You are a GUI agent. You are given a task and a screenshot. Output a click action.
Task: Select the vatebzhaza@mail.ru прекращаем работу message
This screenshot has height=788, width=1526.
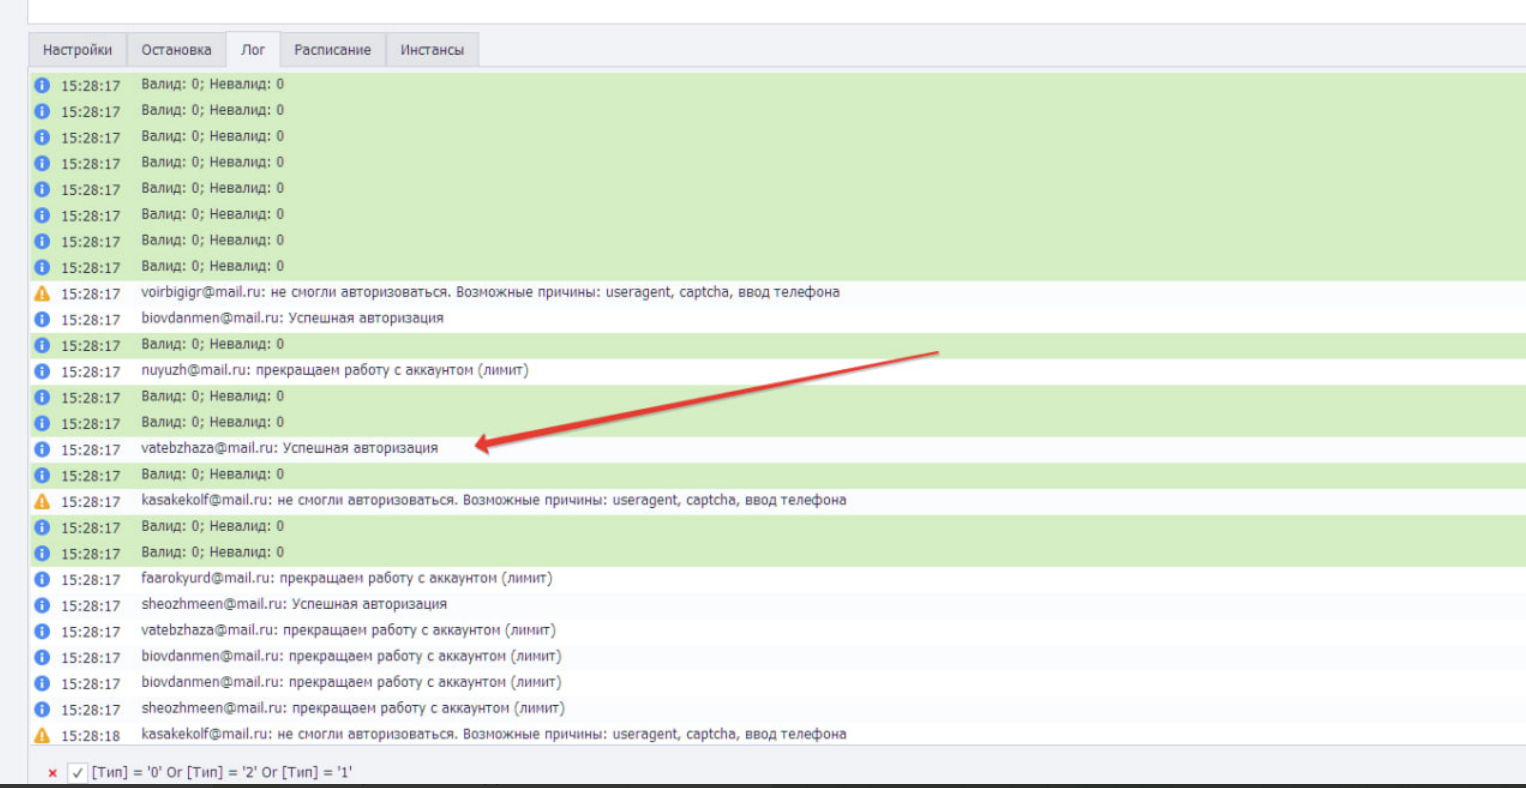point(348,630)
